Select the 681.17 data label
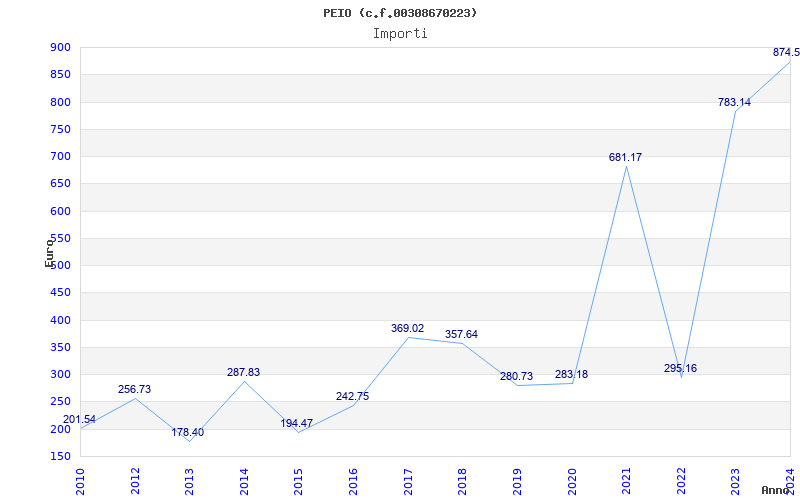Image resolution: width=800 pixels, height=500 pixels. click(626, 158)
